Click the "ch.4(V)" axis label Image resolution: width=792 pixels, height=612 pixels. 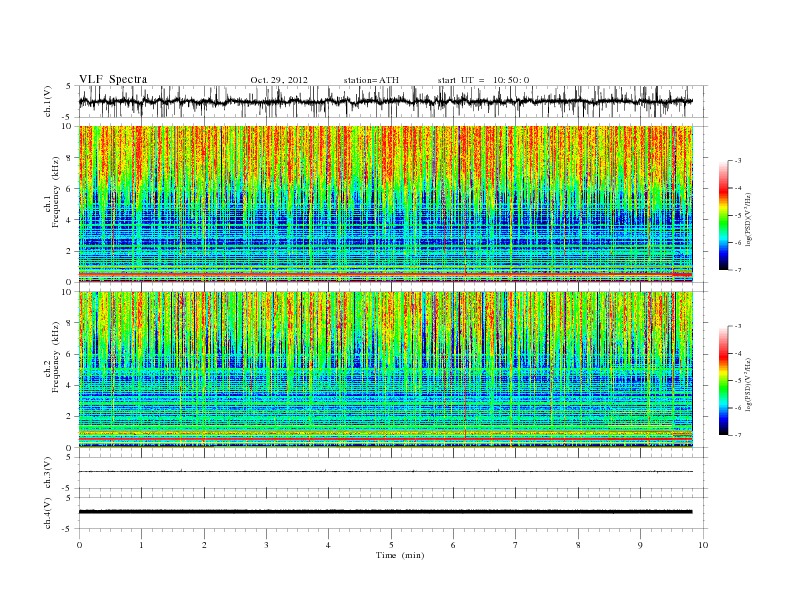click(48, 513)
